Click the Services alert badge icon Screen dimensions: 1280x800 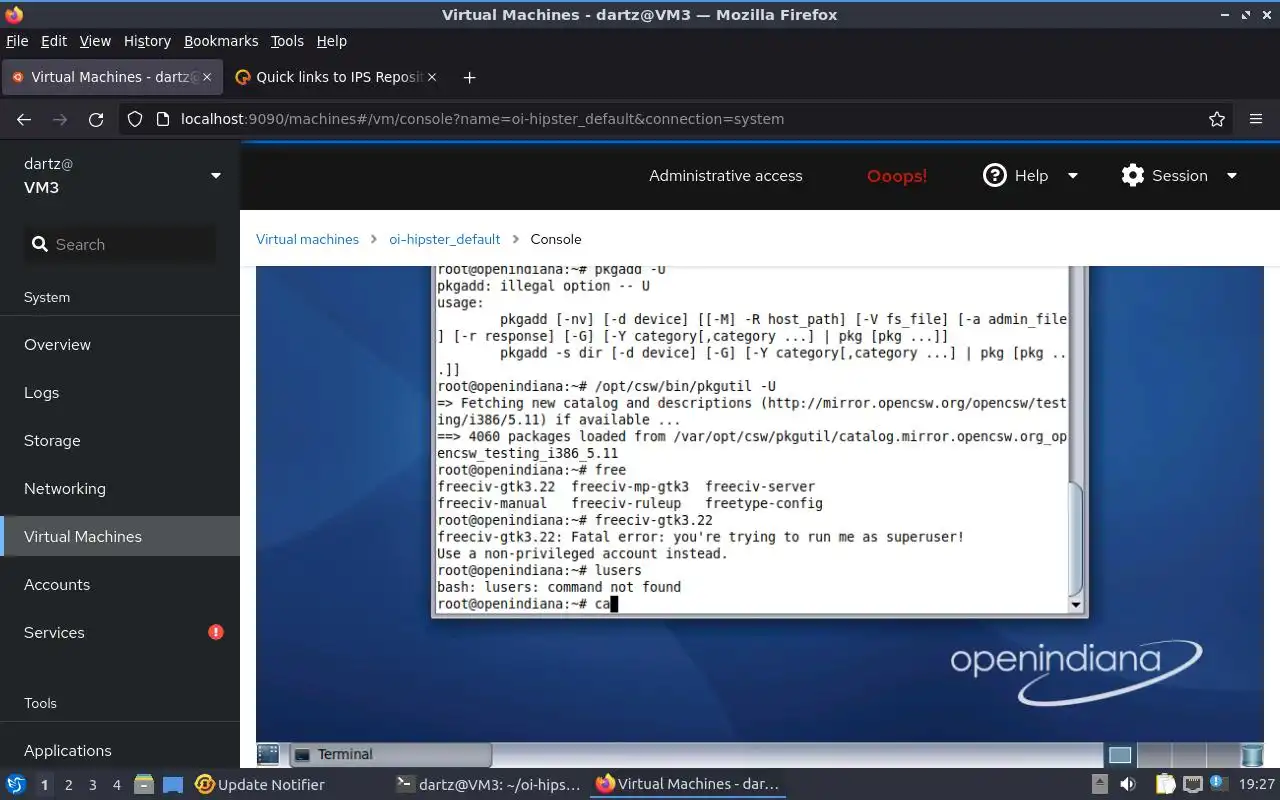[215, 632]
